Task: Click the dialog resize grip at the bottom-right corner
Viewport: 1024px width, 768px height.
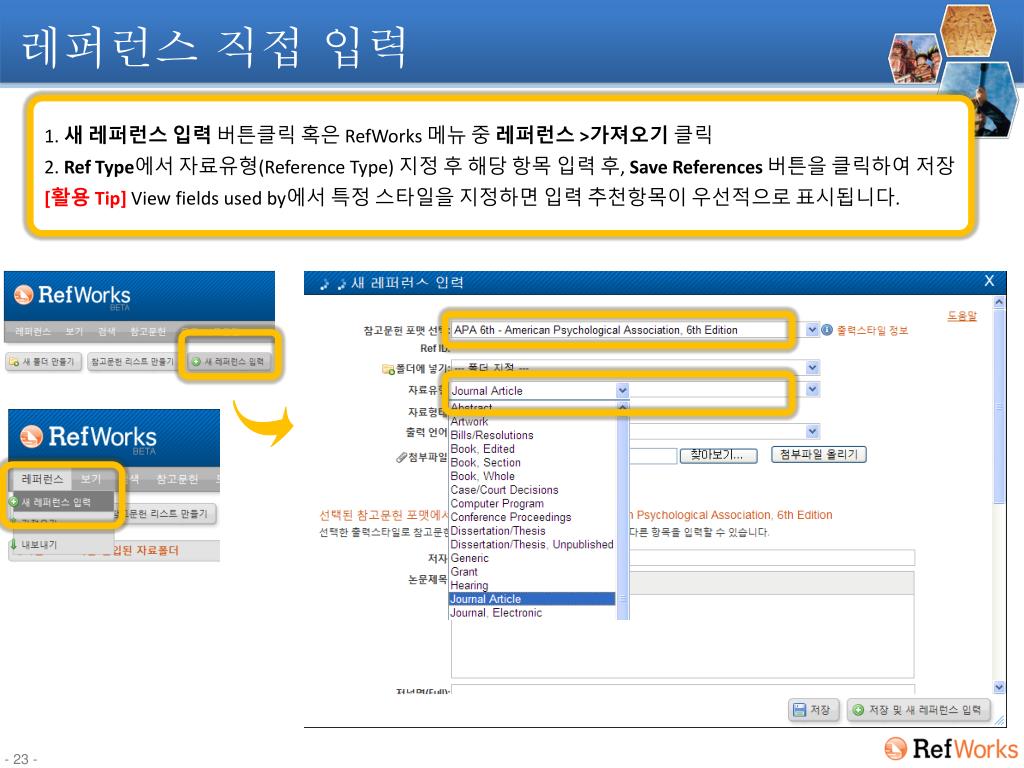Action: 999,720
